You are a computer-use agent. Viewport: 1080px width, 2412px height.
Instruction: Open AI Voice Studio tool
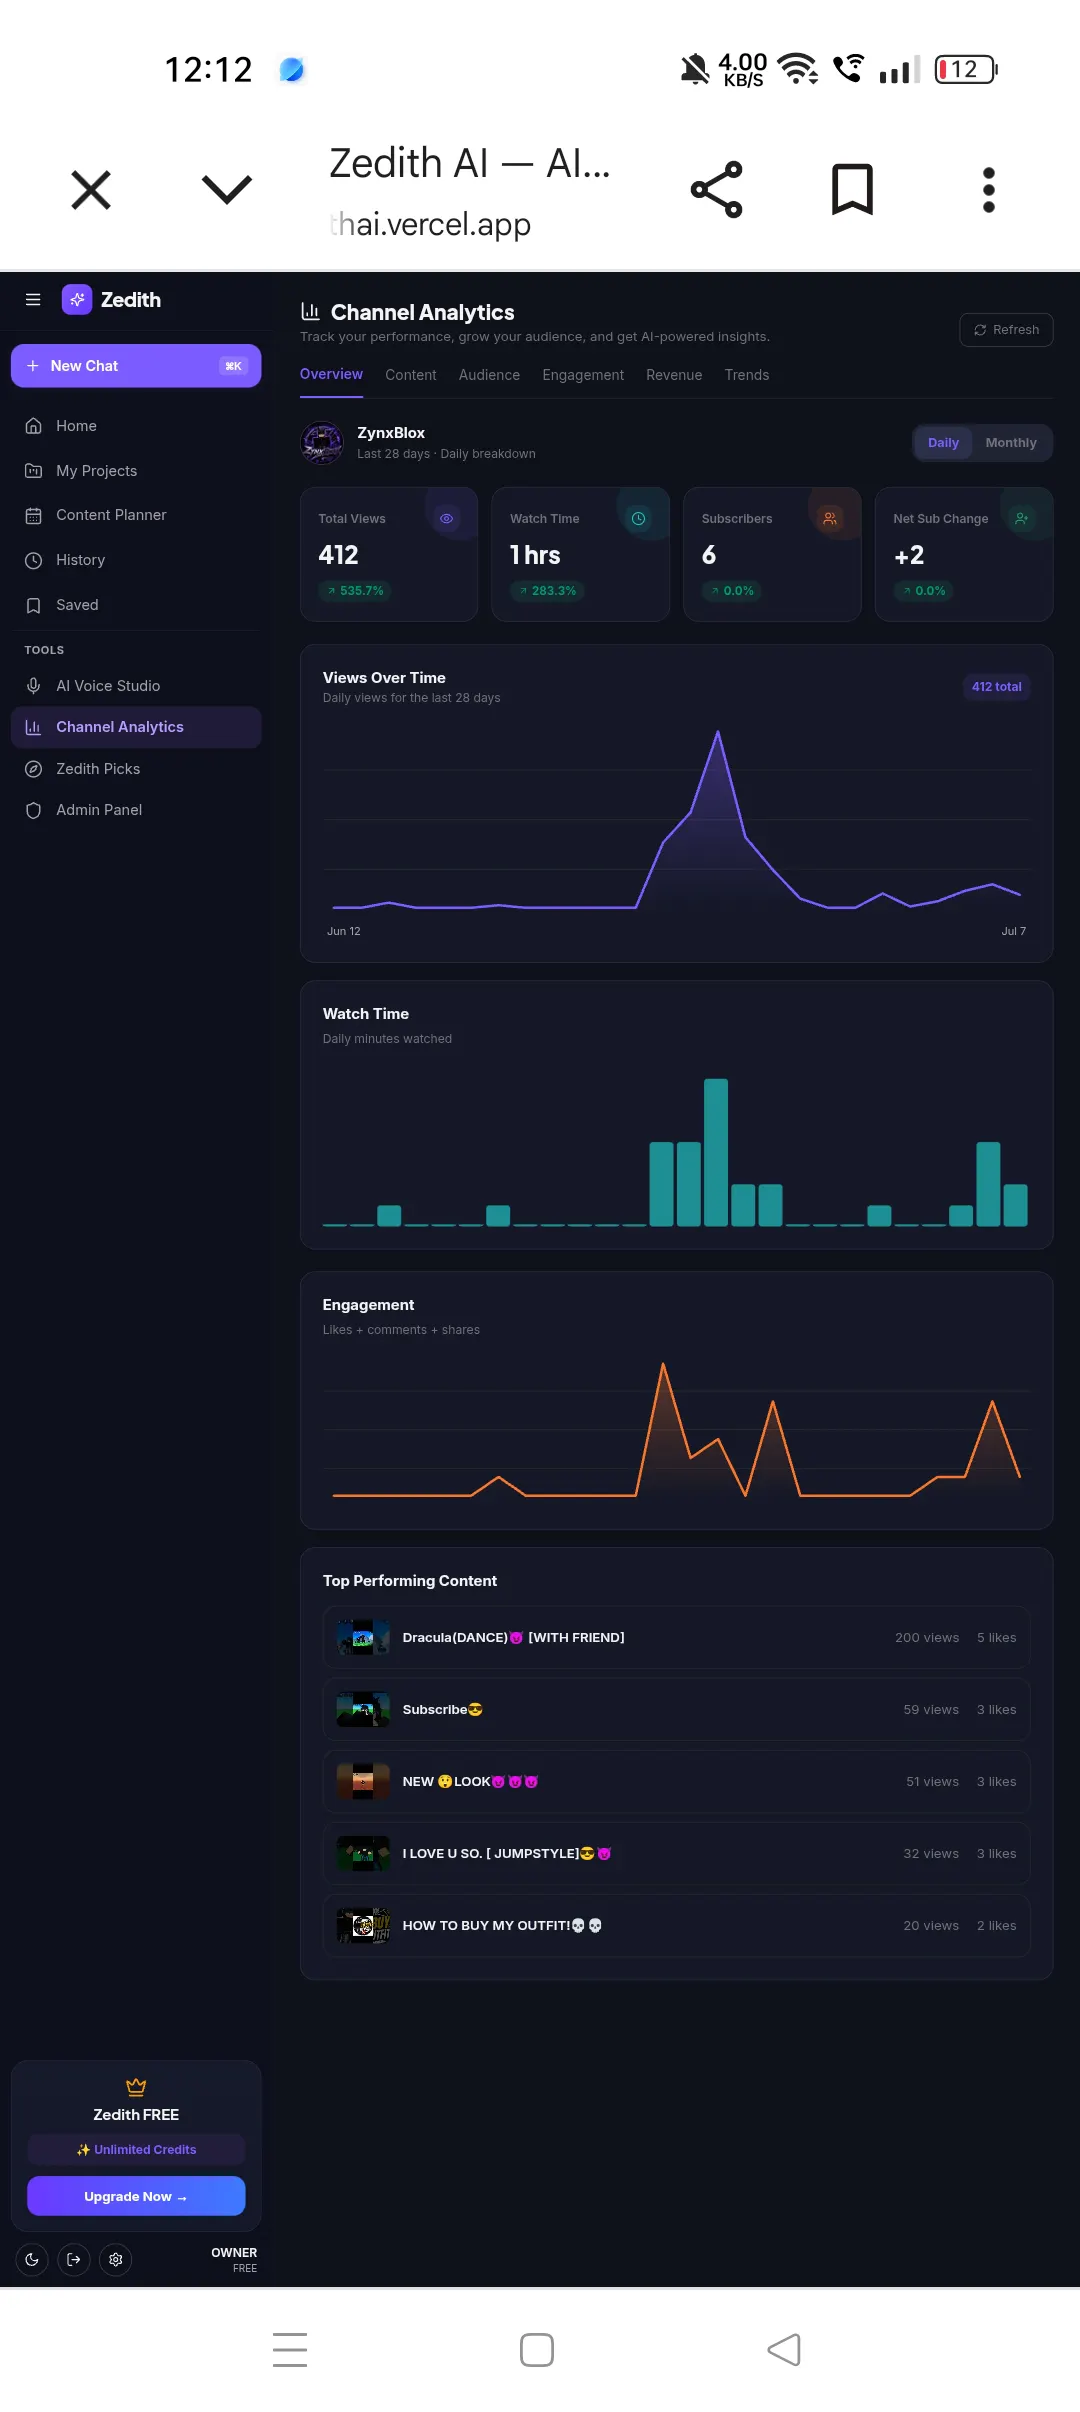click(136, 686)
